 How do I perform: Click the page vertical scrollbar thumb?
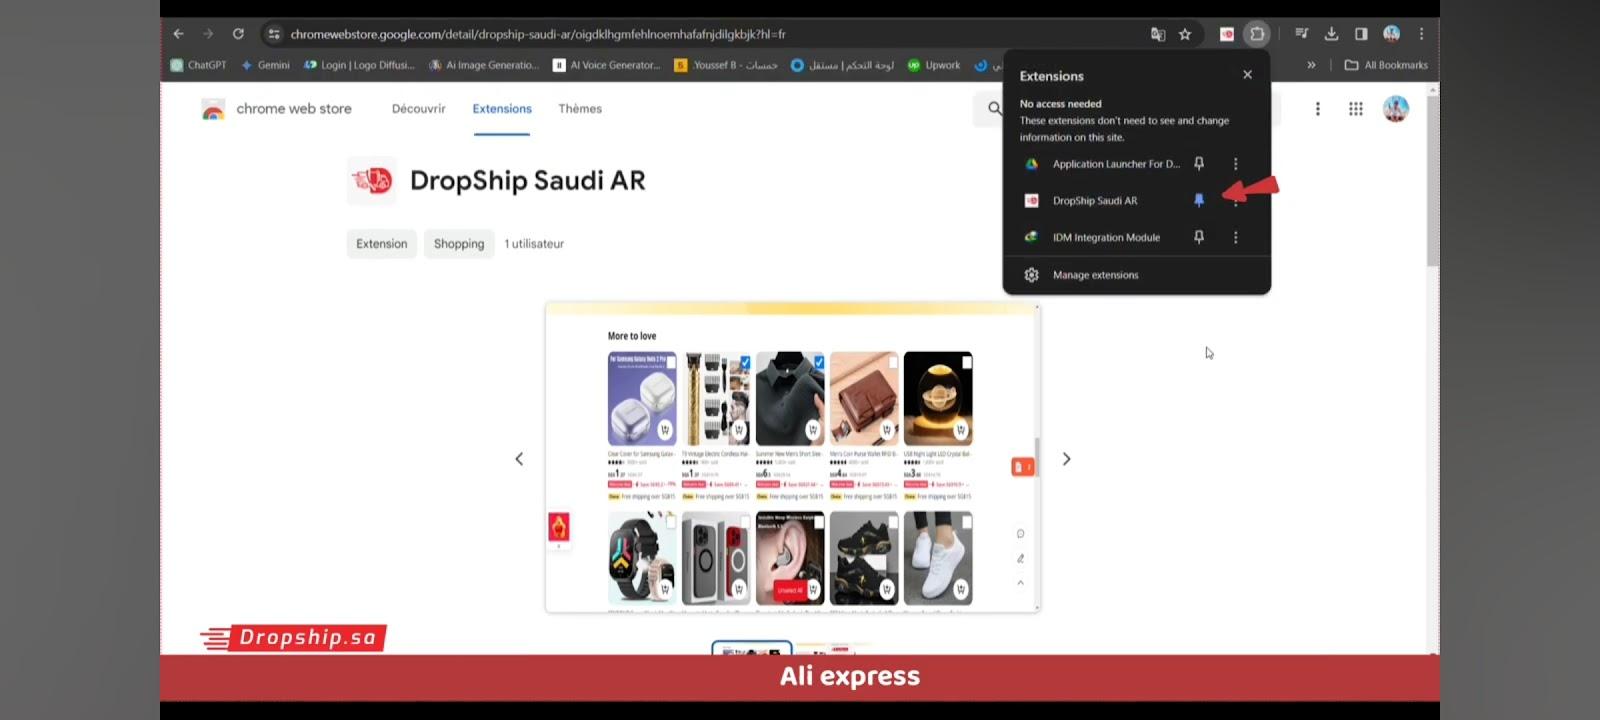coord(1433,180)
